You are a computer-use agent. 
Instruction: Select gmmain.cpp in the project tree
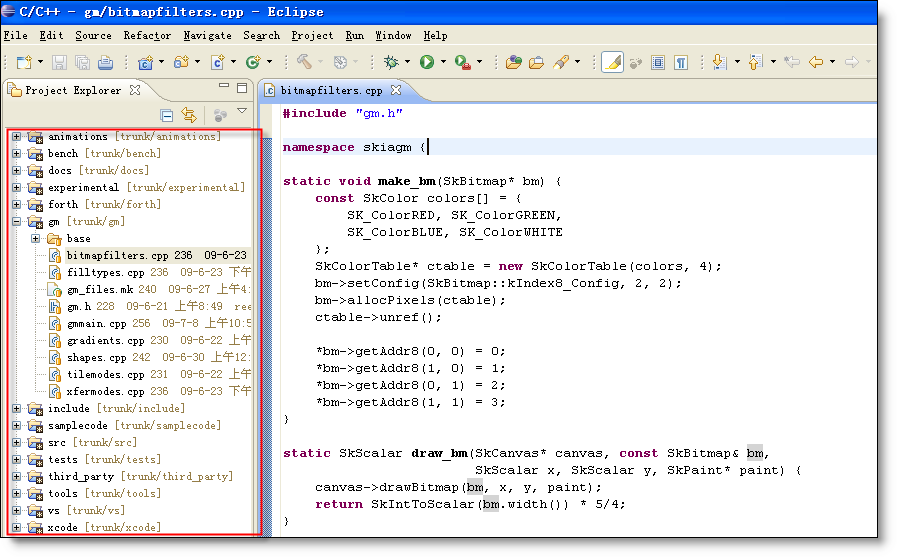pyautogui.click(x=96, y=323)
